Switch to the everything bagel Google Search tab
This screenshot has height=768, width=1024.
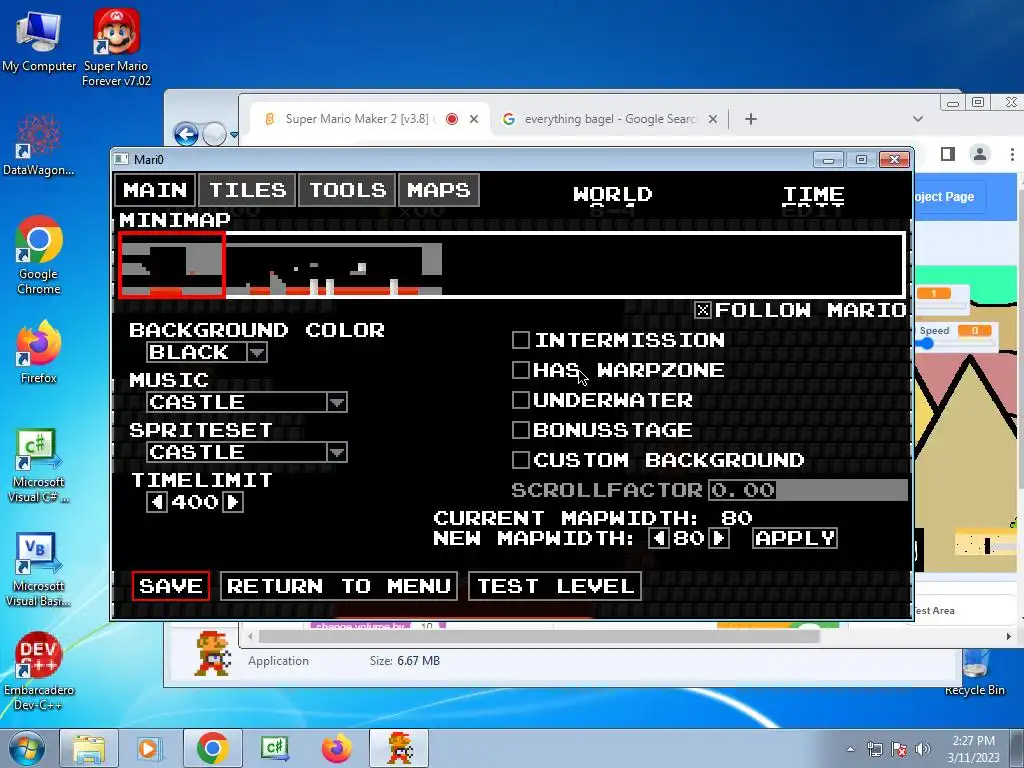610,119
